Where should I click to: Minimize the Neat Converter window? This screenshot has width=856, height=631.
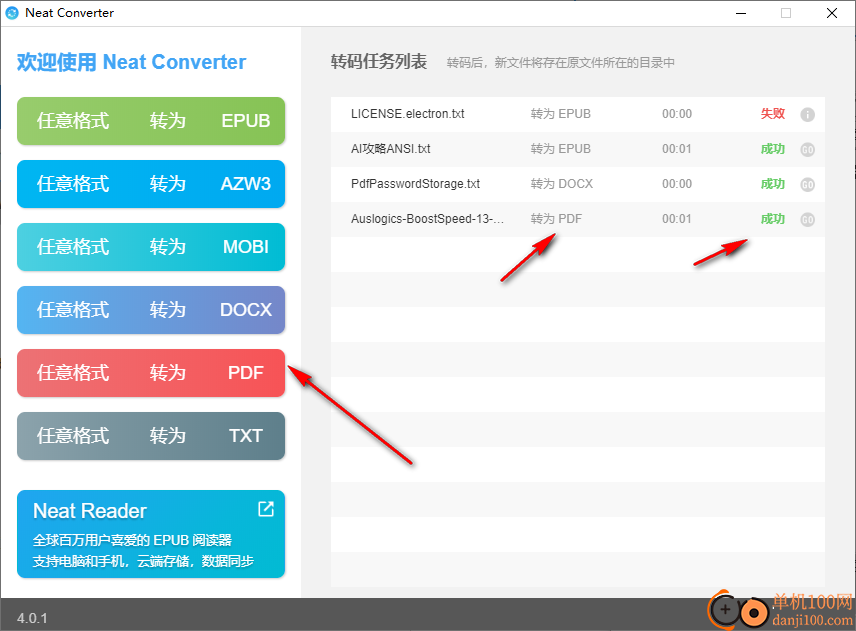tap(741, 13)
